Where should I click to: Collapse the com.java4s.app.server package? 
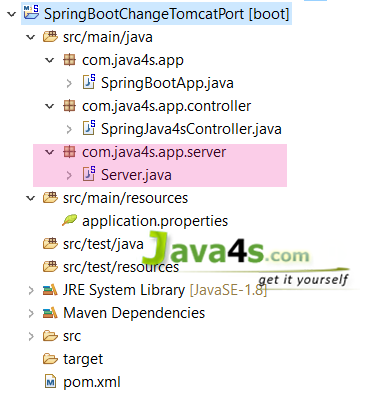coord(50,152)
